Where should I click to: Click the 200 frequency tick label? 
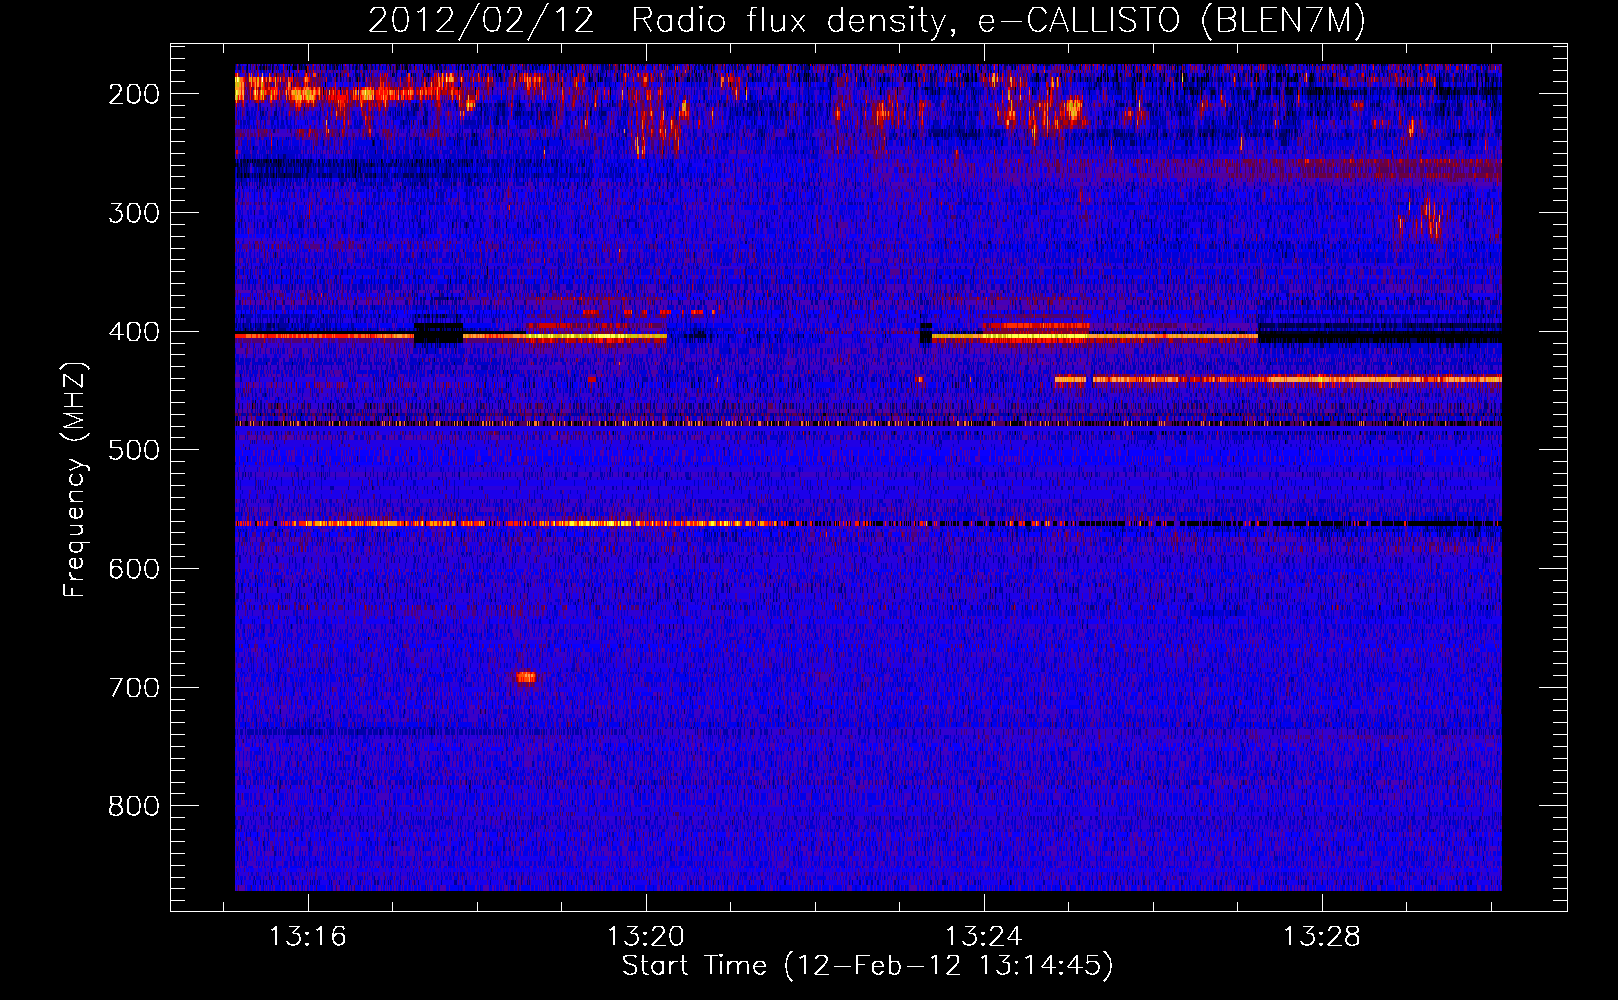pos(134,94)
